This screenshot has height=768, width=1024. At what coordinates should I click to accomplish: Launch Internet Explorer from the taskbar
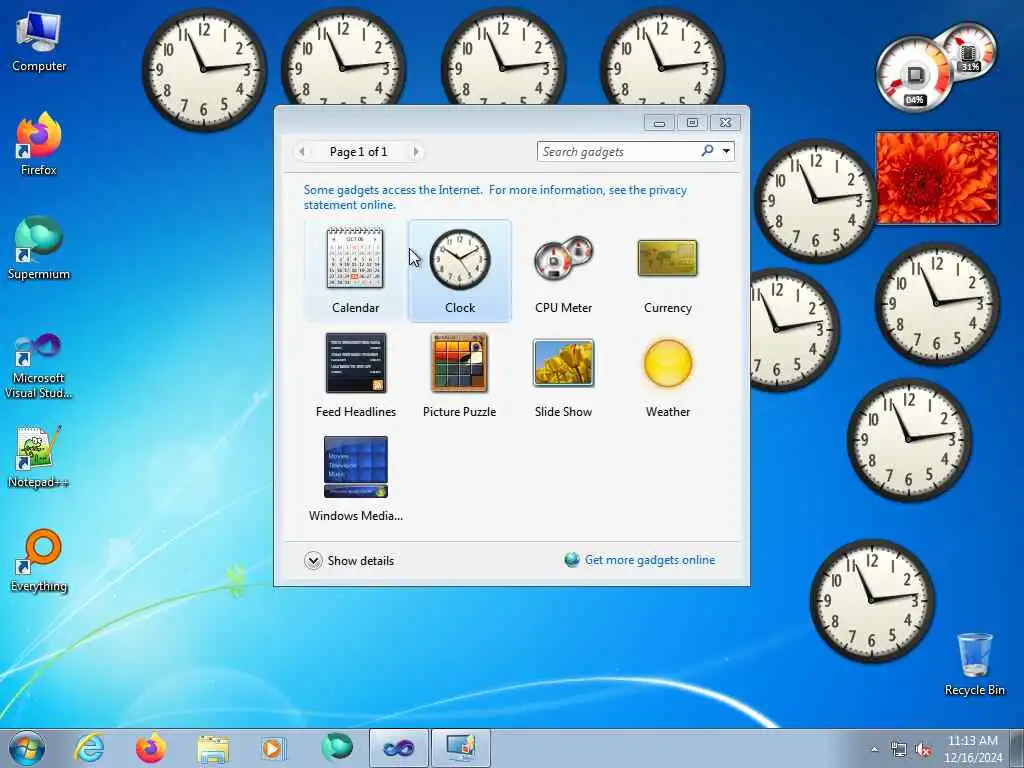89,748
